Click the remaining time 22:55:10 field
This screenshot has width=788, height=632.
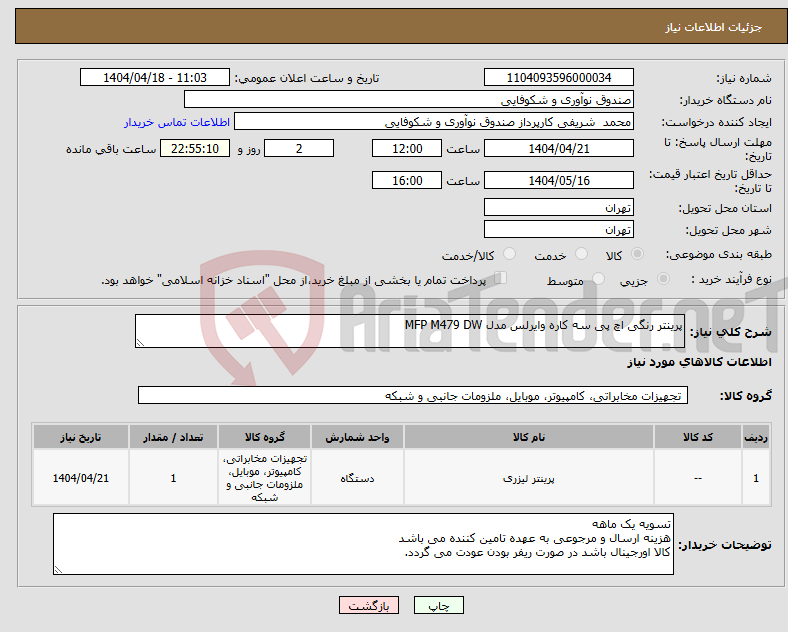pos(195,148)
